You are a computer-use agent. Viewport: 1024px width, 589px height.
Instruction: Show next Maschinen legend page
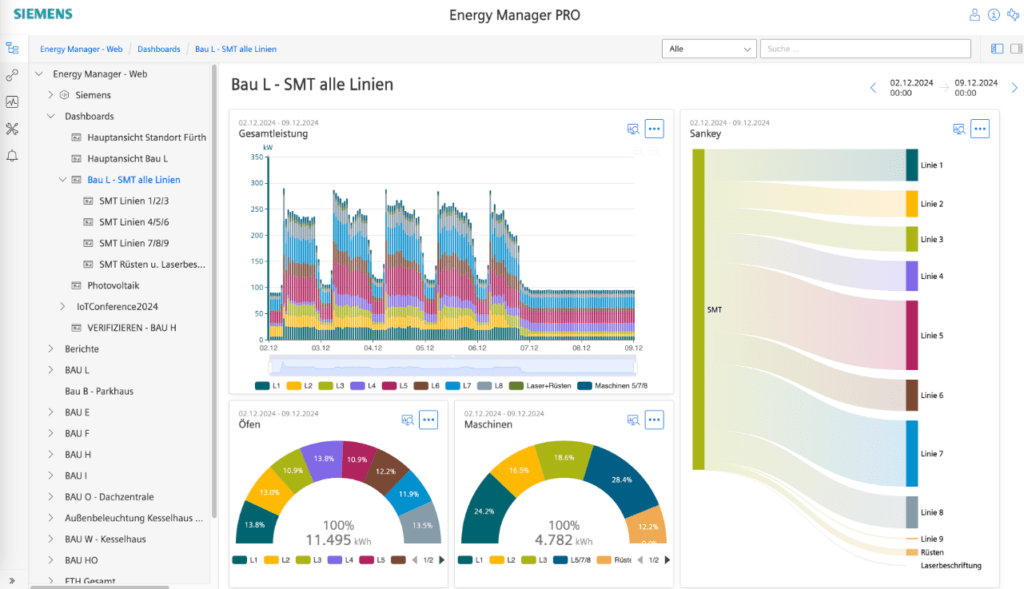click(x=667, y=560)
